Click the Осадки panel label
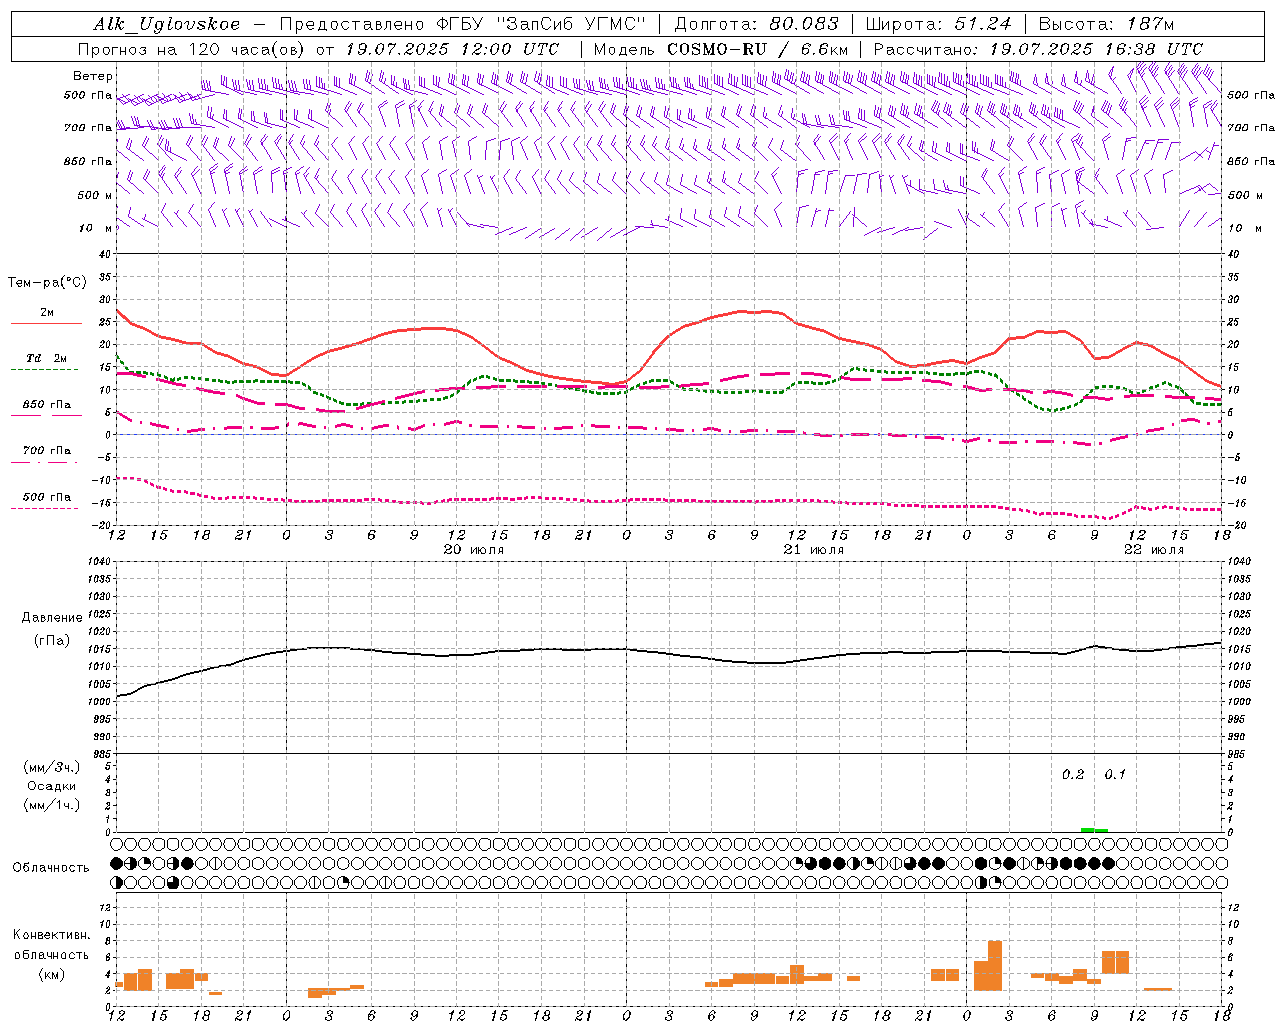 pyautogui.click(x=51, y=786)
